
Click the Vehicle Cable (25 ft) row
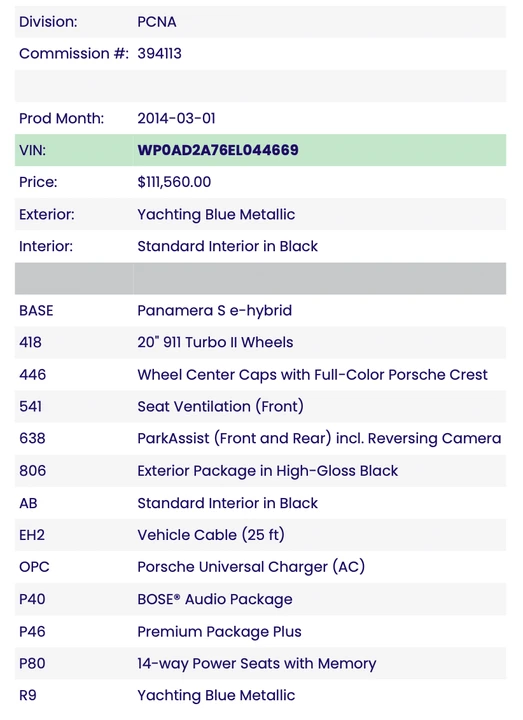pos(260,535)
